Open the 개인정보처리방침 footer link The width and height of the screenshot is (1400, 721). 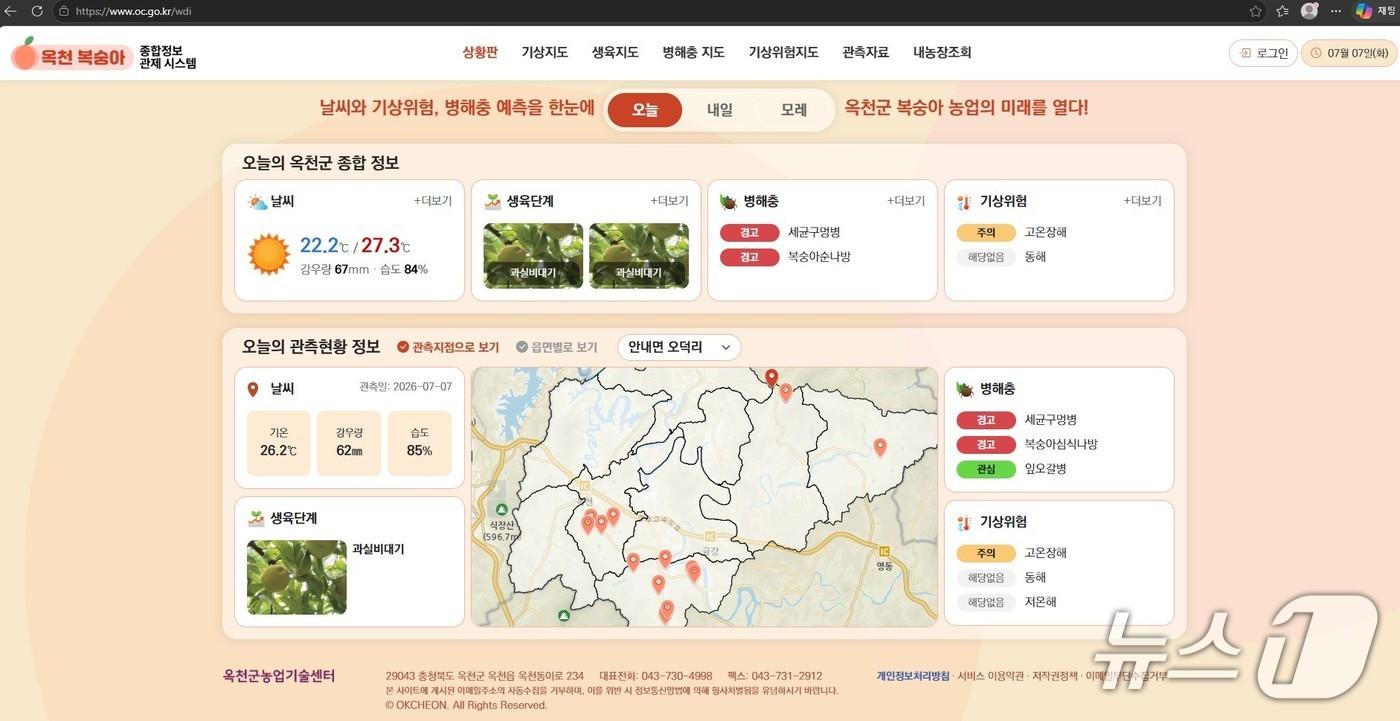point(913,676)
